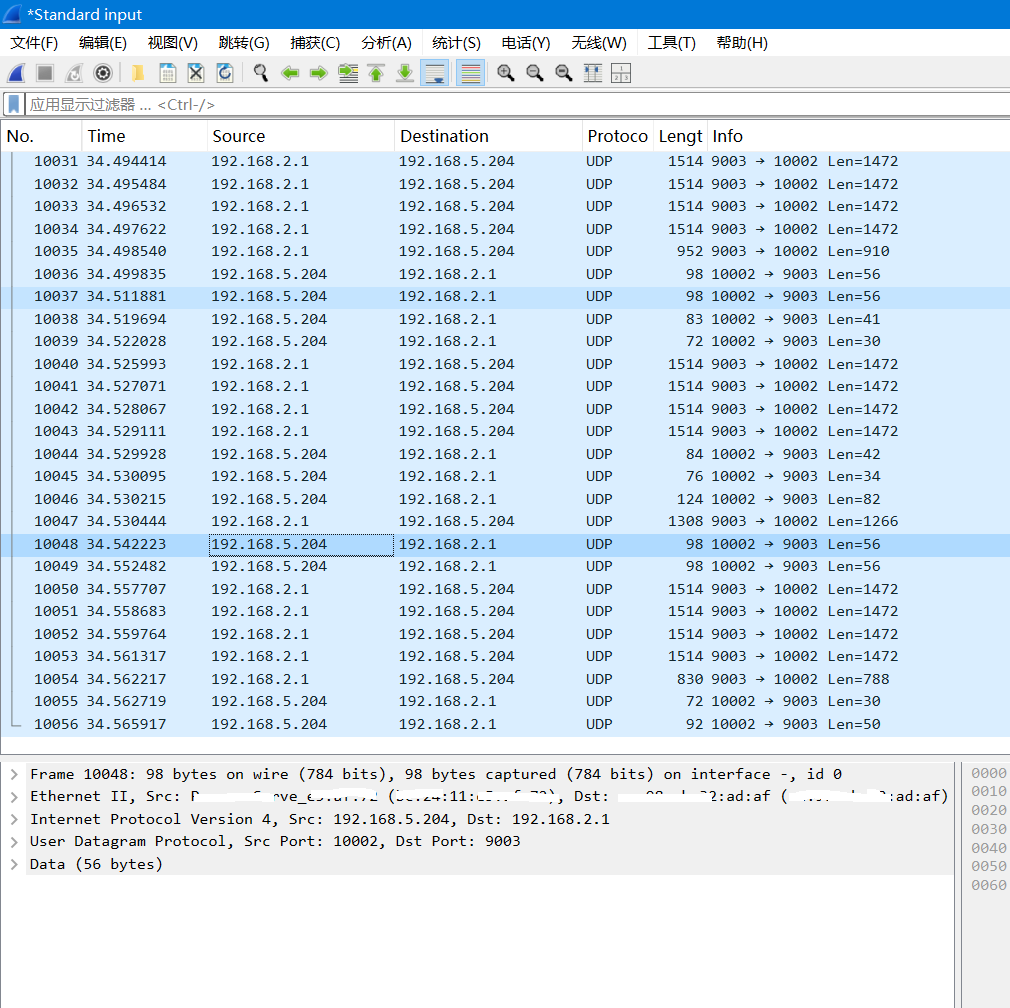Open the 捕获(C) menu

[x=315, y=43]
